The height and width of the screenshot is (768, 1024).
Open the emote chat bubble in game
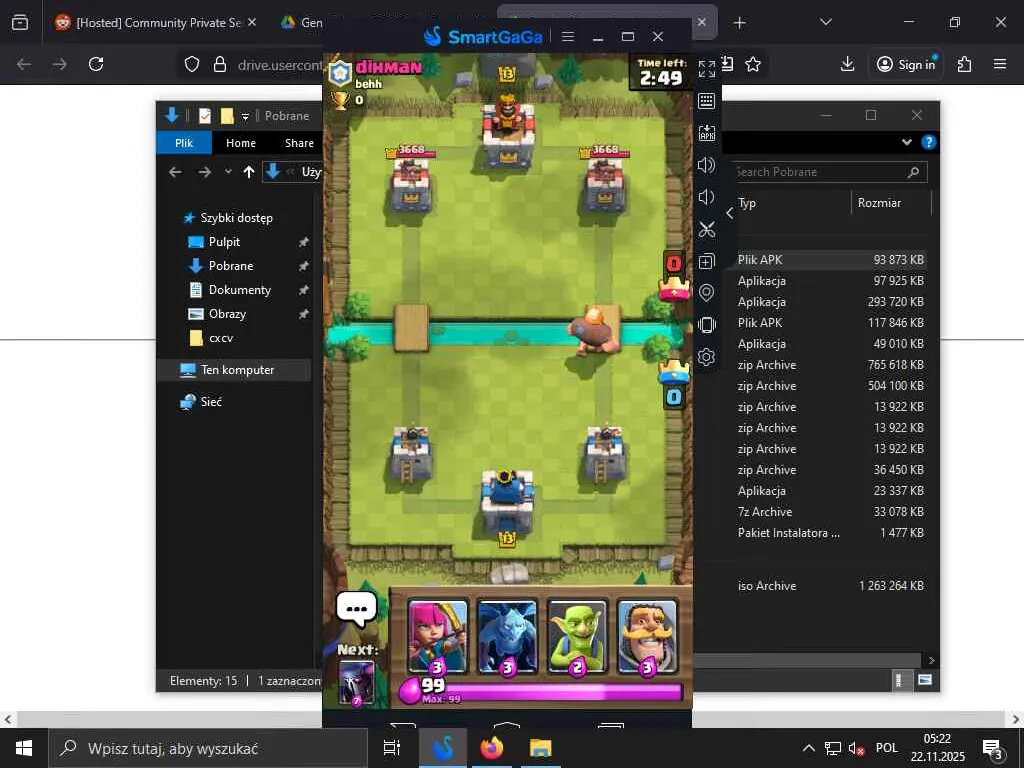[356, 609]
